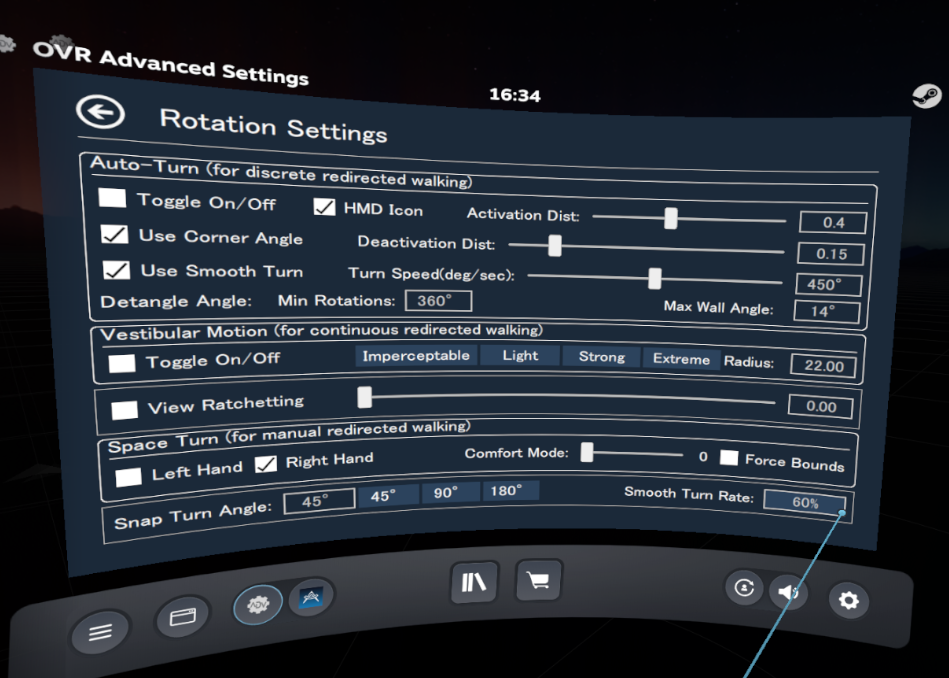Open the blue star overlay app icon

coord(312,597)
